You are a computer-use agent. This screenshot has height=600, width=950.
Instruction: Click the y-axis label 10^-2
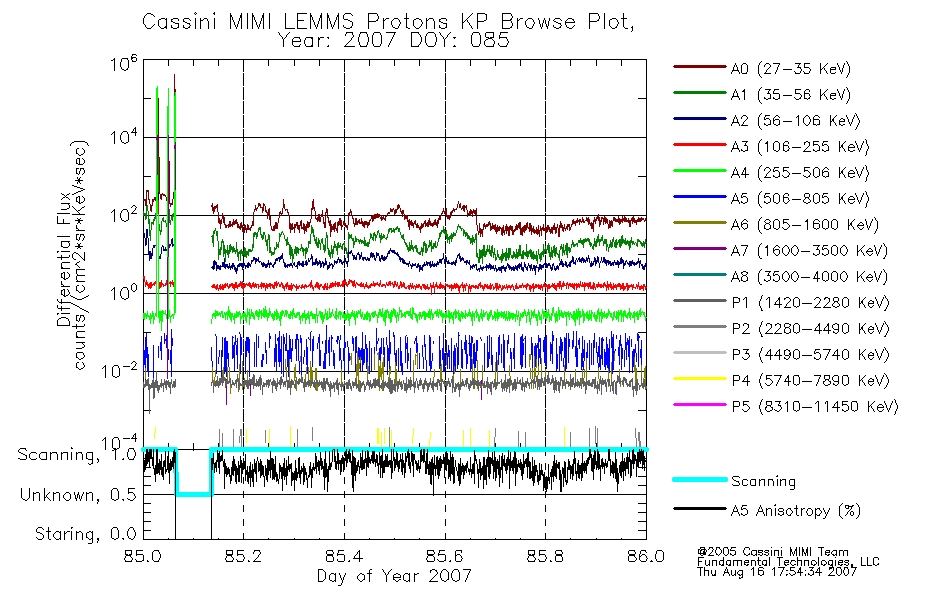[x=120, y=370]
